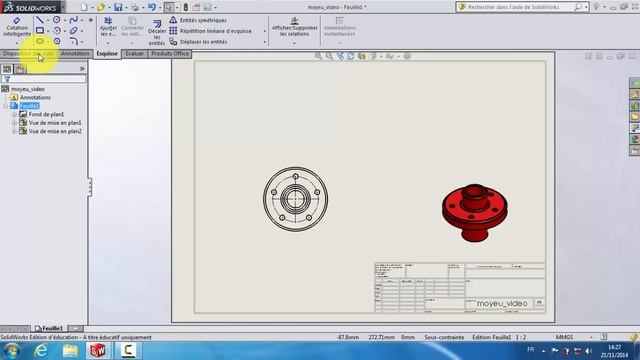Open File Explorer from taskbar
The height and width of the screenshot is (360, 640).
pyautogui.click(x=70, y=351)
